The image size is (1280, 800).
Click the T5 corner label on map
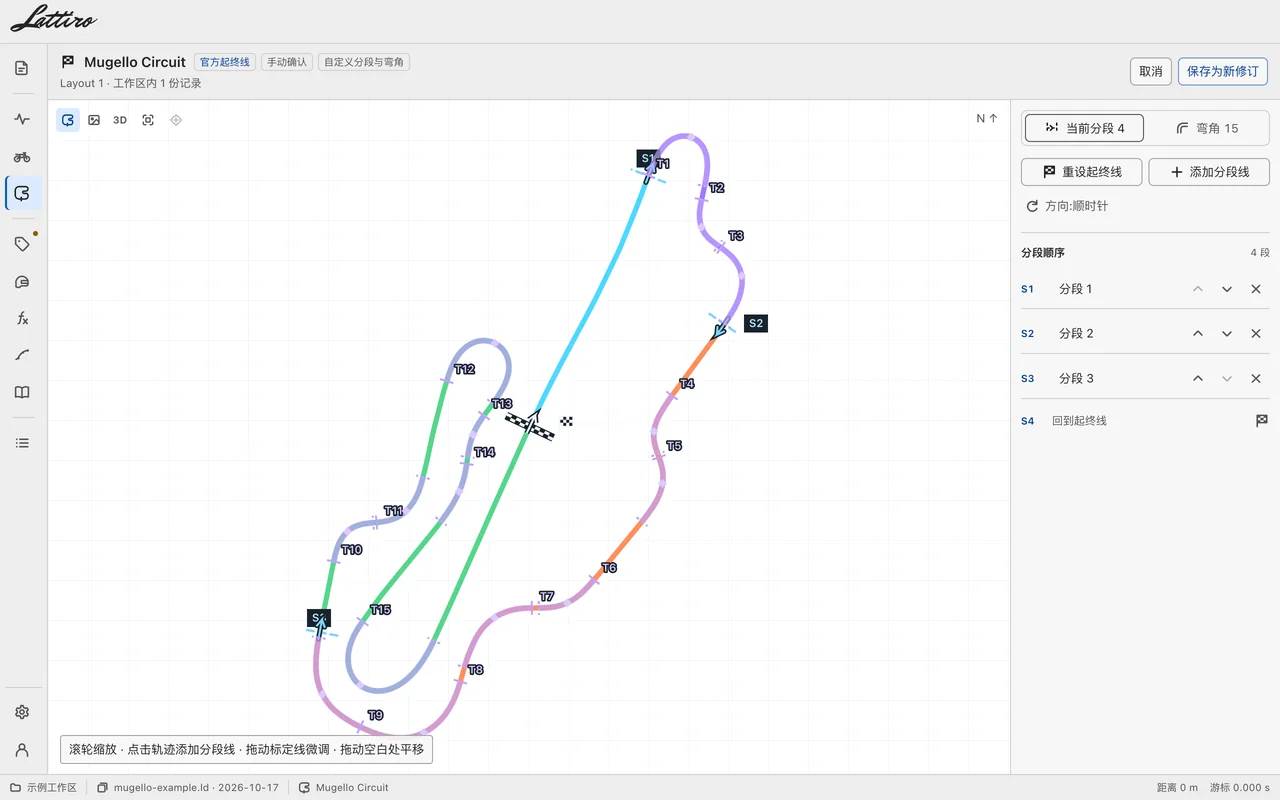coord(674,446)
